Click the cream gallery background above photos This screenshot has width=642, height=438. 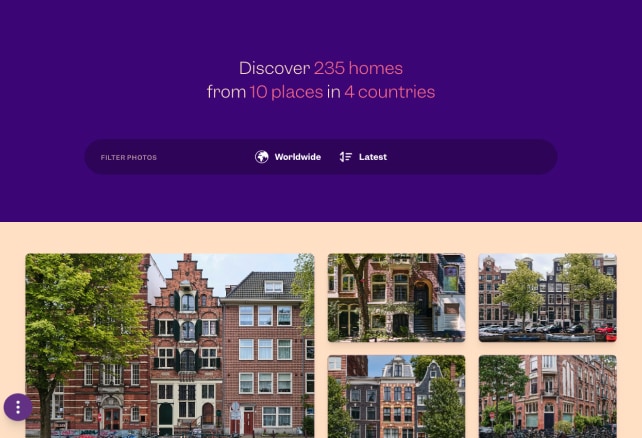point(320,237)
